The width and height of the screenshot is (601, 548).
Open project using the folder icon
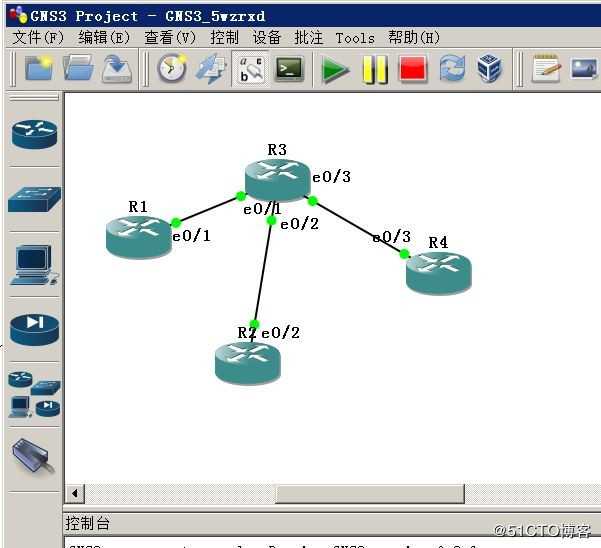pos(78,68)
